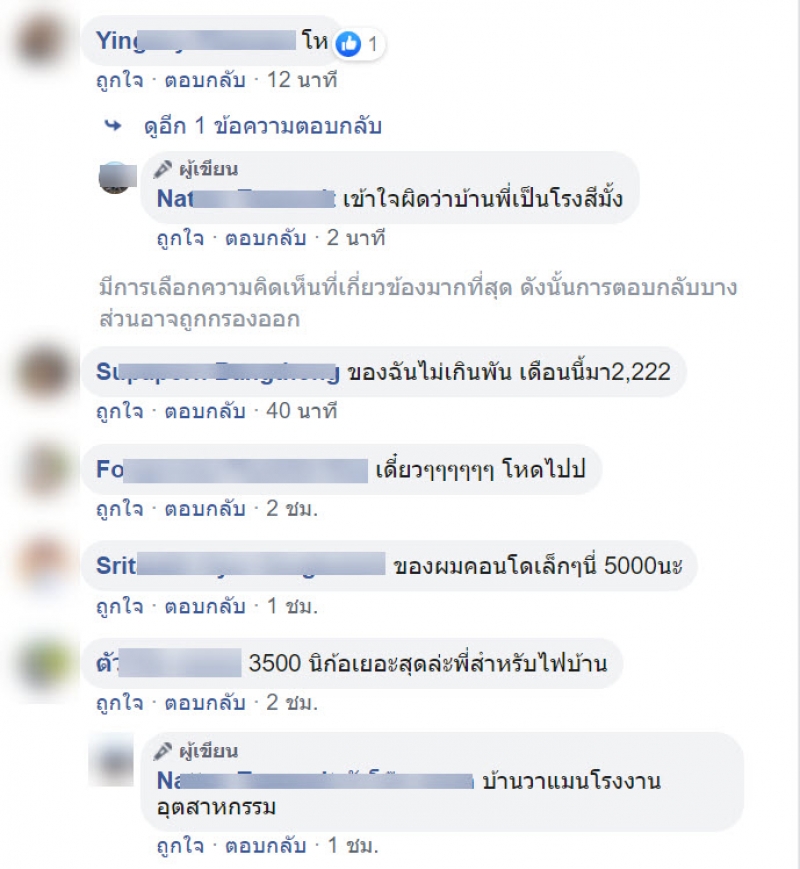Open avatar of the 3500 commenter
This screenshot has height=869, width=800.
click(45, 663)
